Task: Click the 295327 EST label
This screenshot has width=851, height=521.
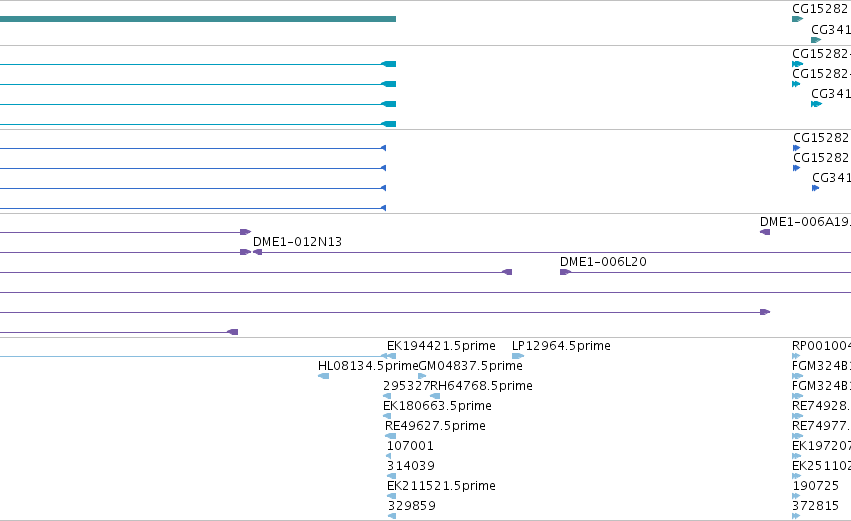Action: point(407,386)
